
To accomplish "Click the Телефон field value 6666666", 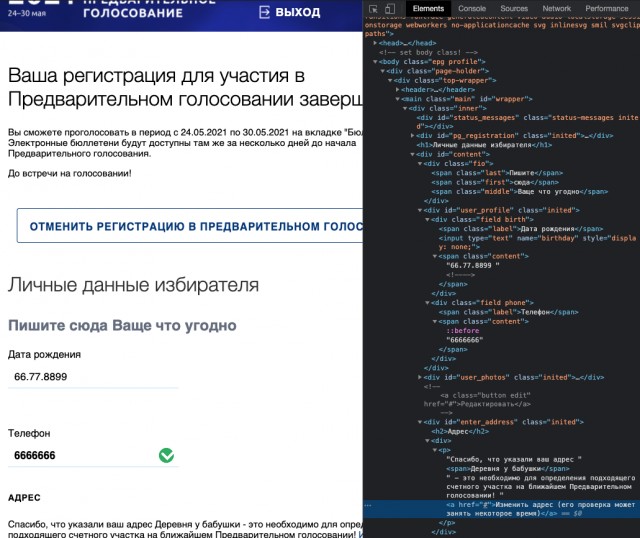I will coord(93,455).
